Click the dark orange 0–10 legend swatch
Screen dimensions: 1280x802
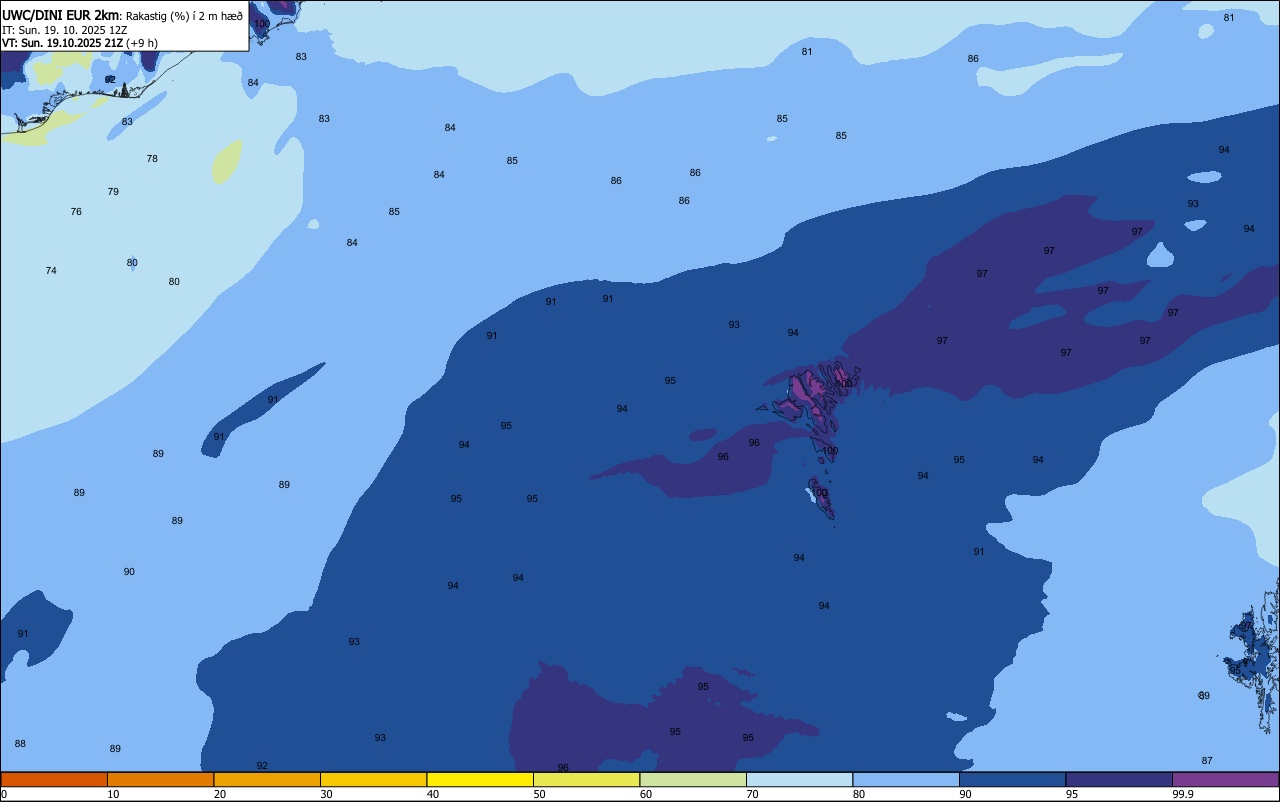coord(54,779)
